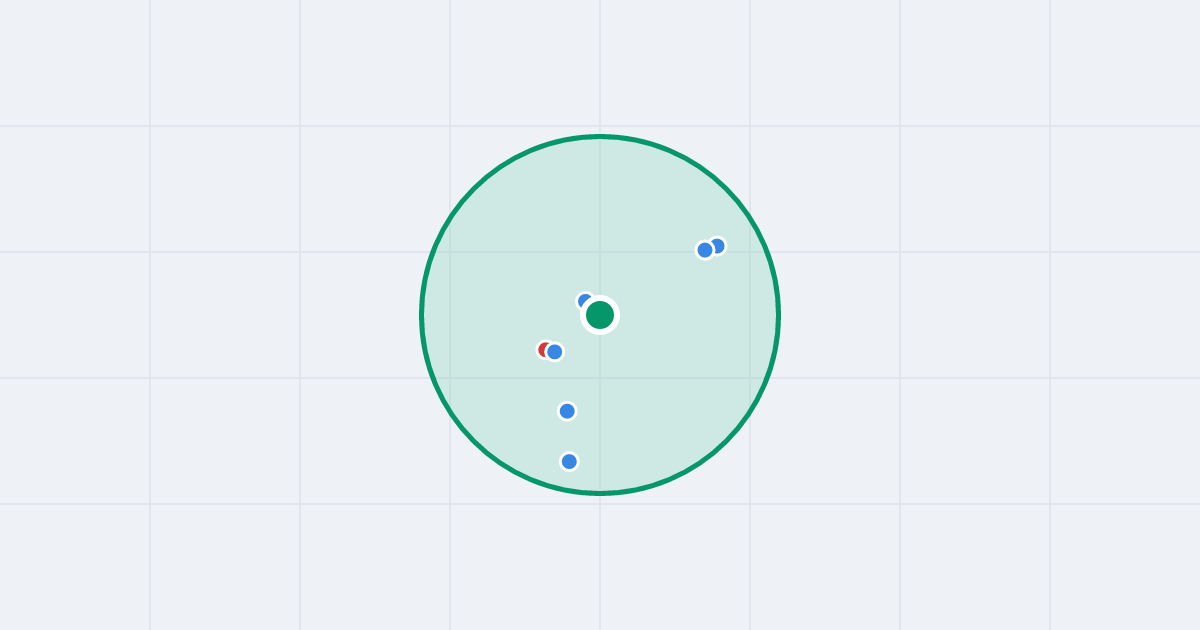Click the front blue dot of the upper-right pair
1200x630 pixels.
tap(705, 250)
